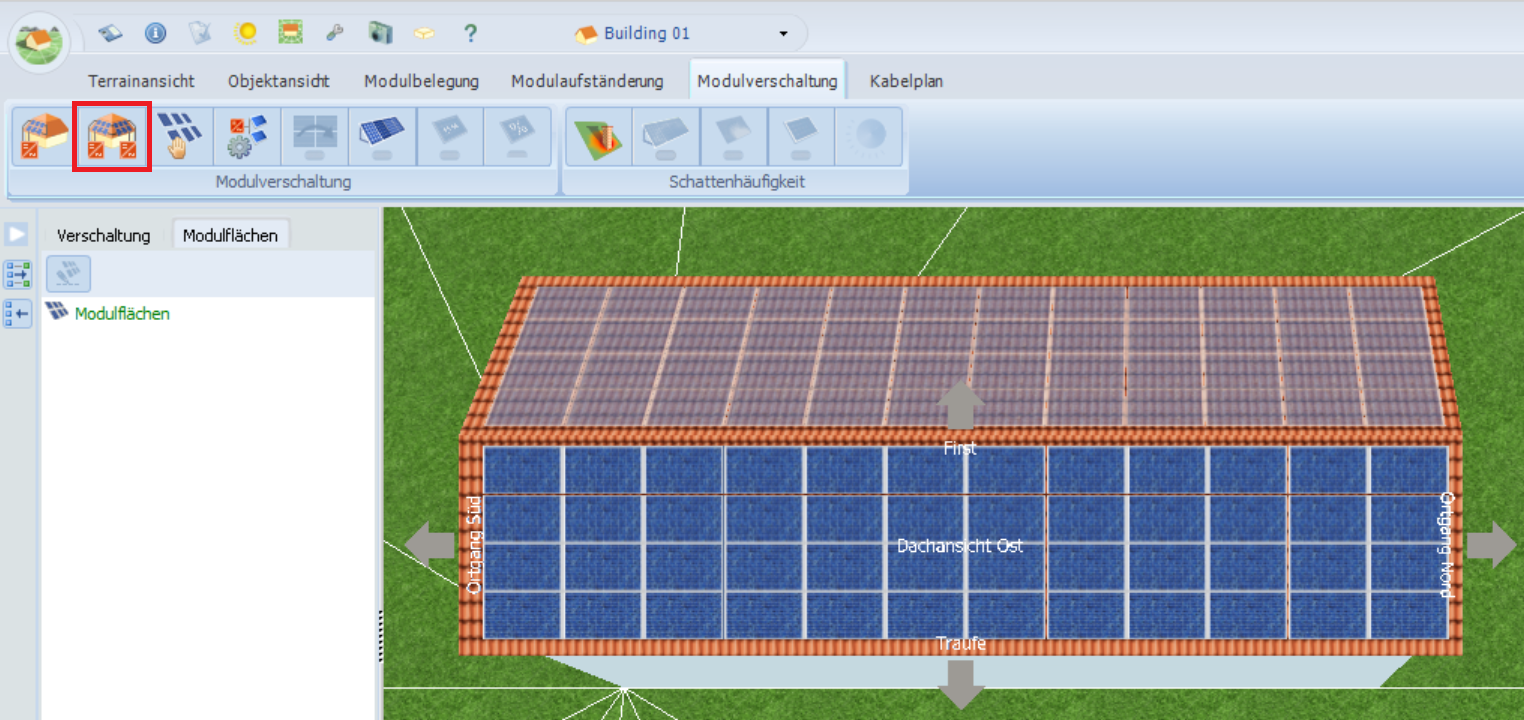Click the gray arrow pointing toward Ortgang Nord

coord(1491,546)
